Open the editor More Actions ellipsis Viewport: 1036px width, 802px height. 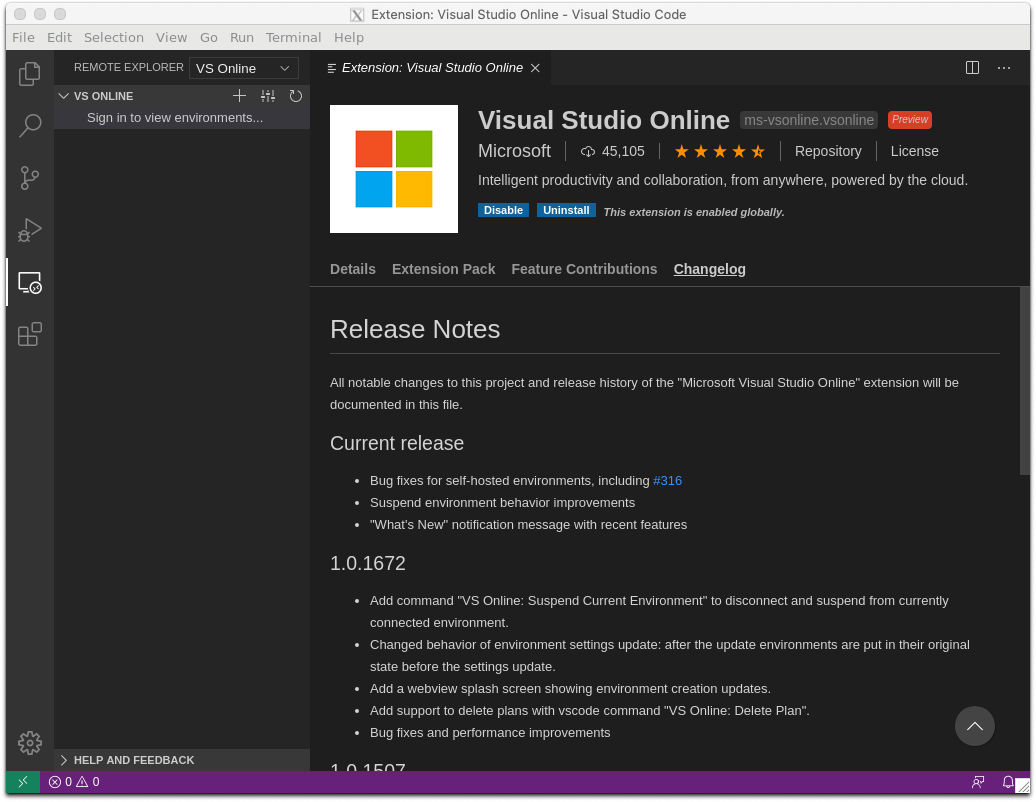pyautogui.click(x=1004, y=67)
